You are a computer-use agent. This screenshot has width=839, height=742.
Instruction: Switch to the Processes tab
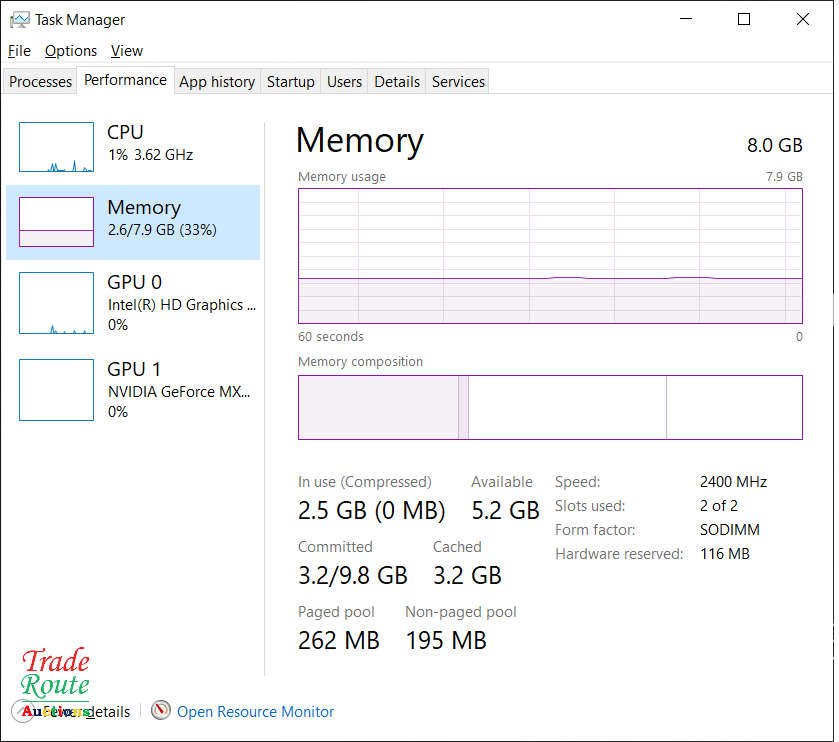pos(41,82)
